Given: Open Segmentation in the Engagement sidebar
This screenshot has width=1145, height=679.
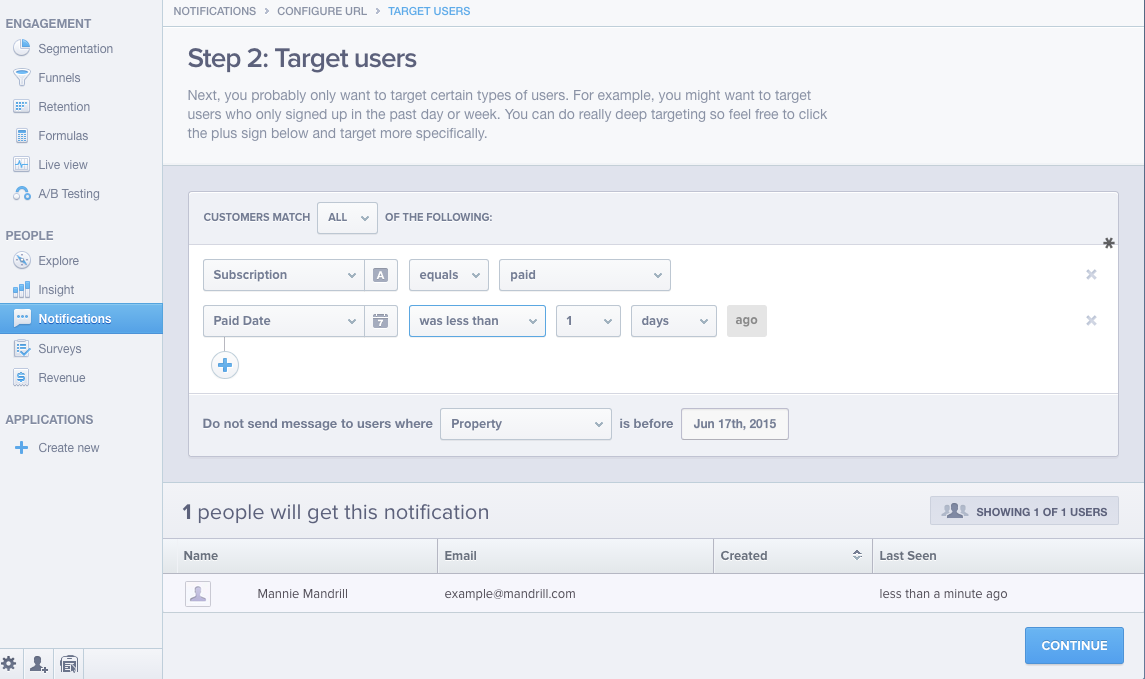Looking at the screenshot, I should [75, 49].
